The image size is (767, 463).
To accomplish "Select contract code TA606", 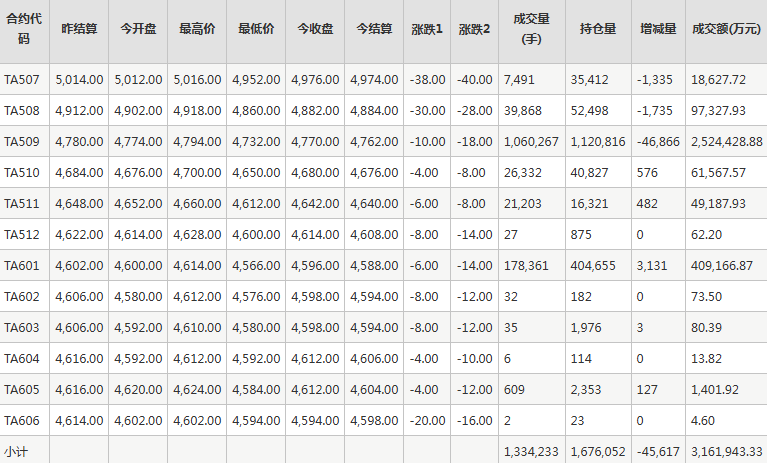I will click(x=22, y=420).
